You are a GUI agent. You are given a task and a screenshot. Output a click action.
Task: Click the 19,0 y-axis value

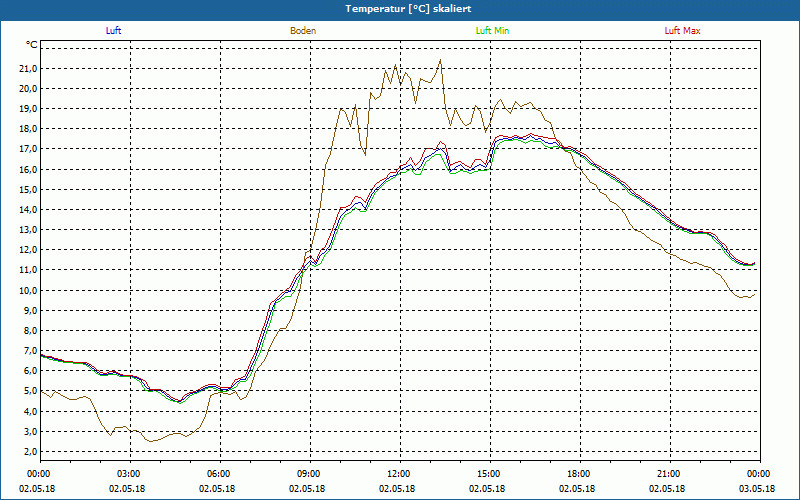pos(28,109)
